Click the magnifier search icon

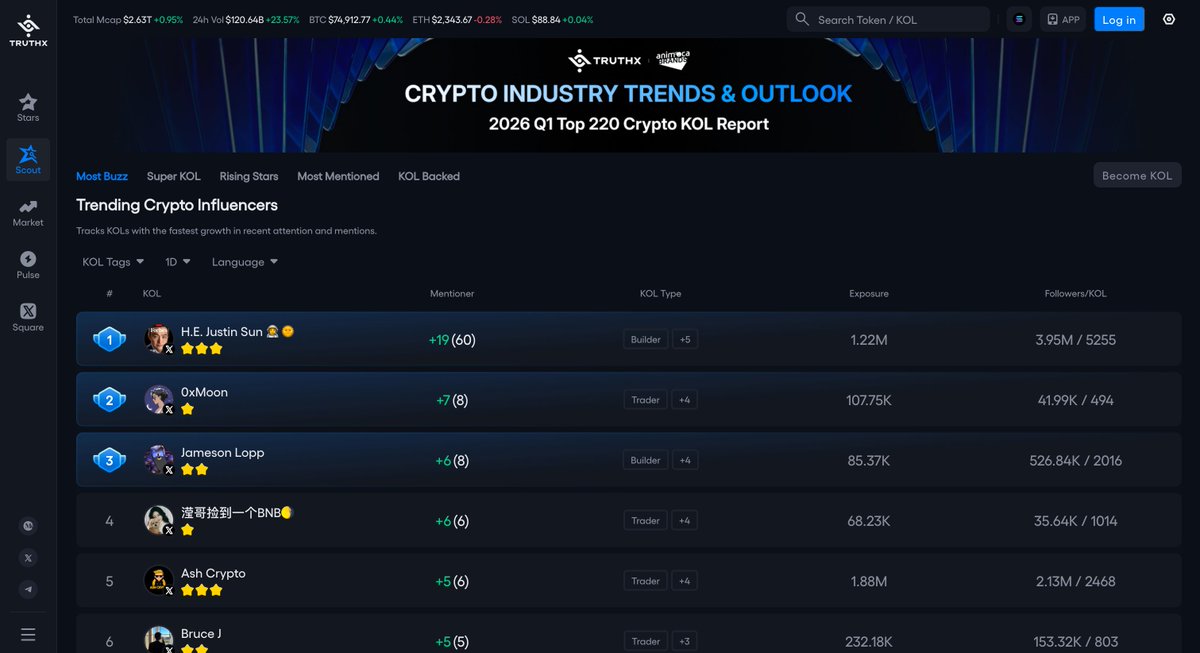(802, 19)
